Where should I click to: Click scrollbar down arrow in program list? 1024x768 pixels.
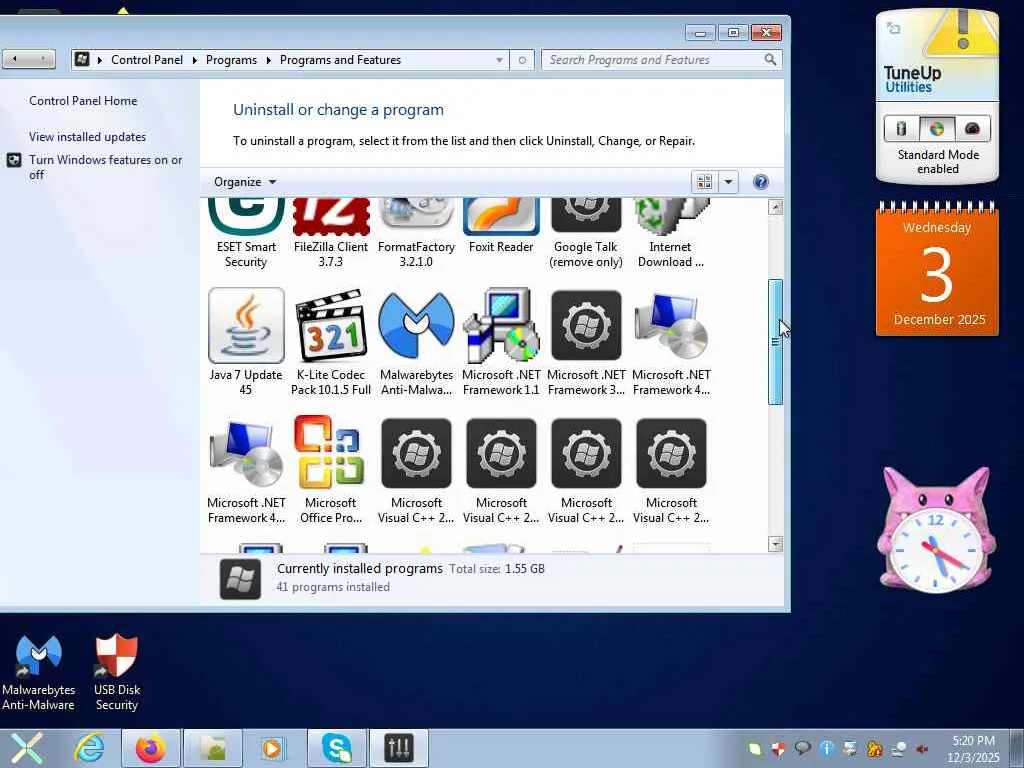[x=775, y=543]
